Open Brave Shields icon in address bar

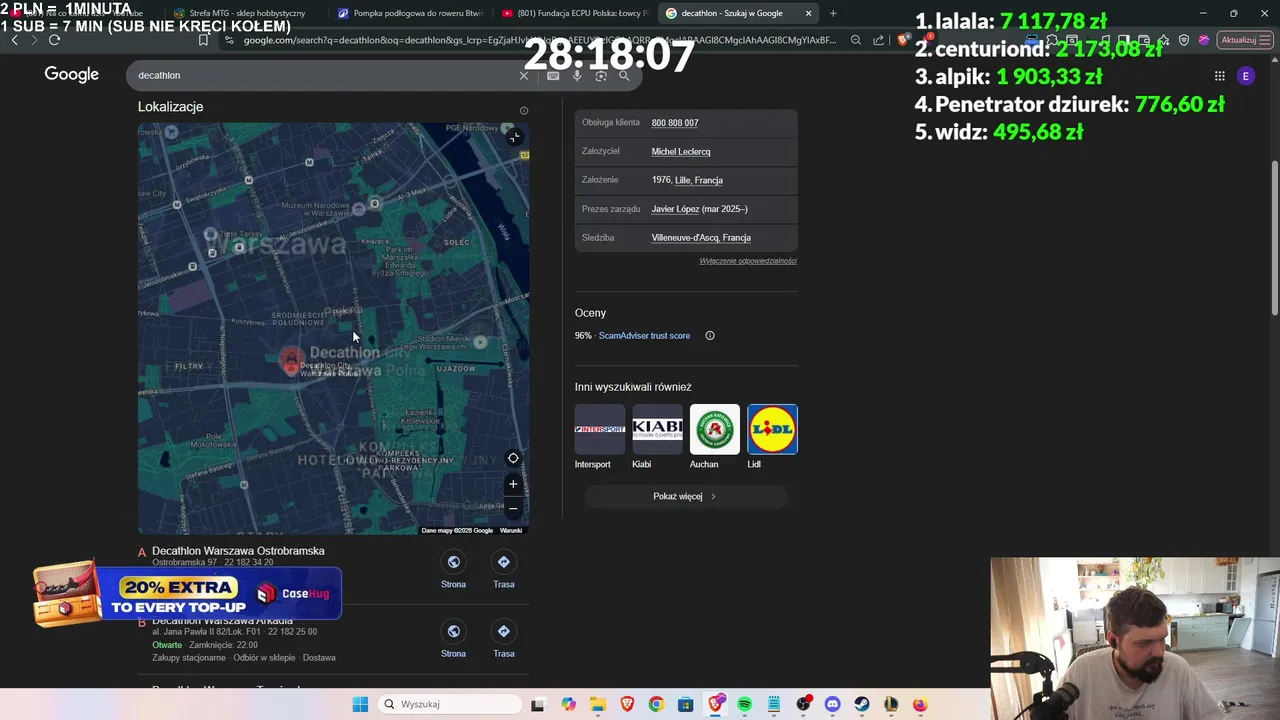903,40
